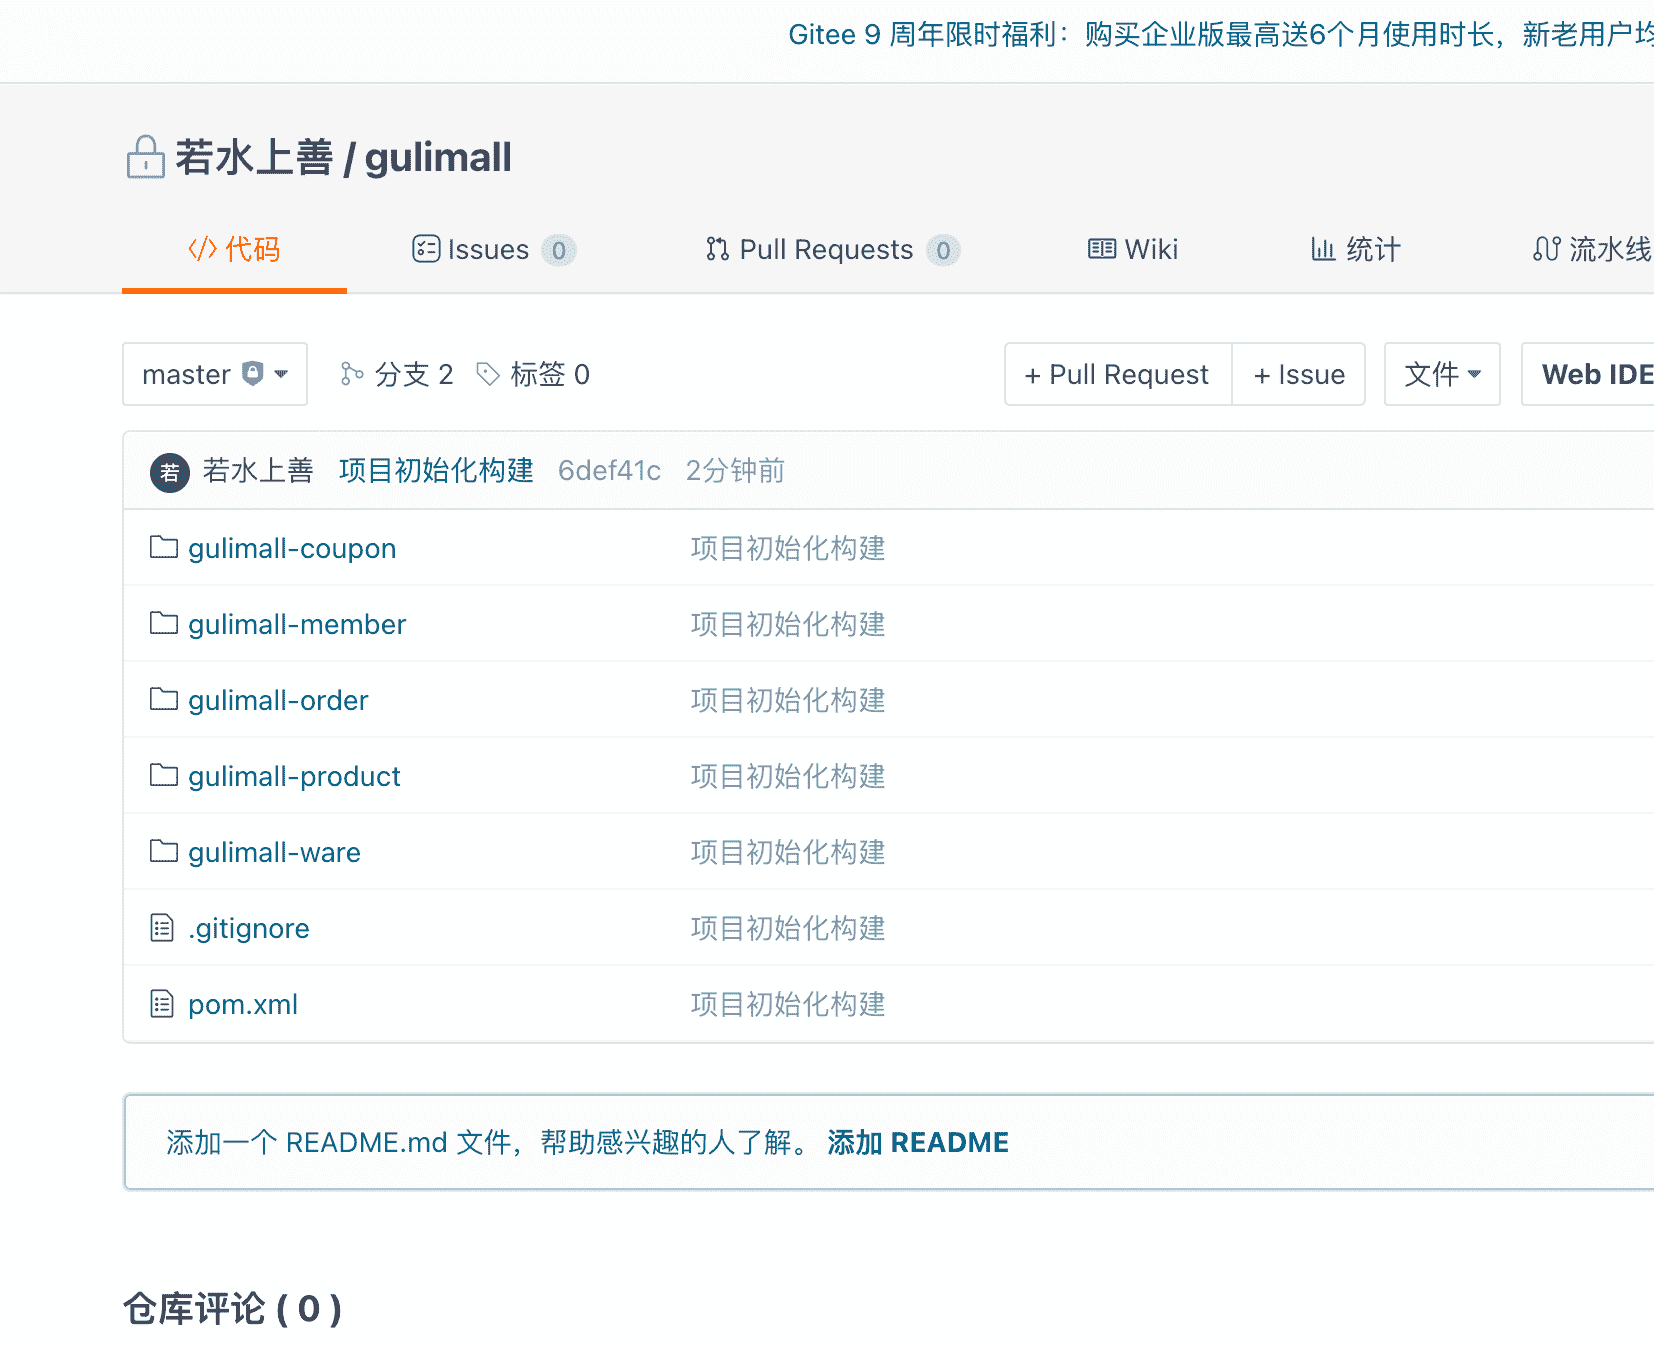Expand the 文件 dropdown menu
Viewport: 1654px width, 1348px height.
[x=1442, y=374]
